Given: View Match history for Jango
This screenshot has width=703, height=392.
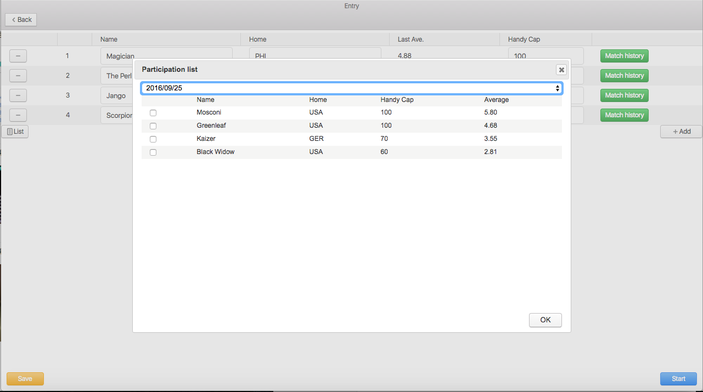Looking at the screenshot, I should pyautogui.click(x=624, y=96).
